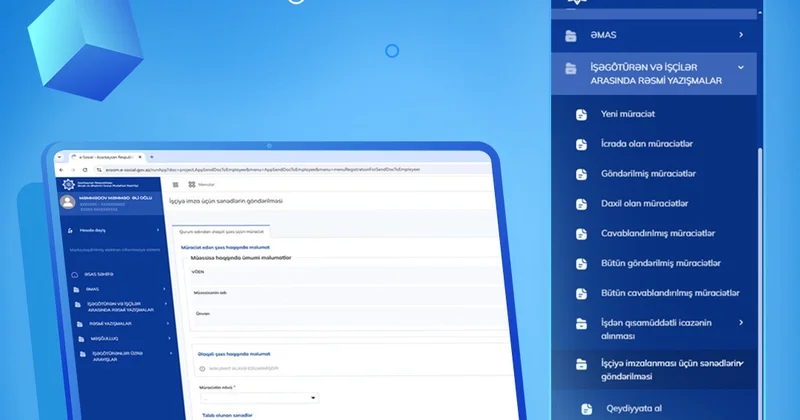800x420 pixels.
Task: Collapse İşəgötürən və işçilər arasında rəsmi yazışmalar
Action: (x=741, y=67)
